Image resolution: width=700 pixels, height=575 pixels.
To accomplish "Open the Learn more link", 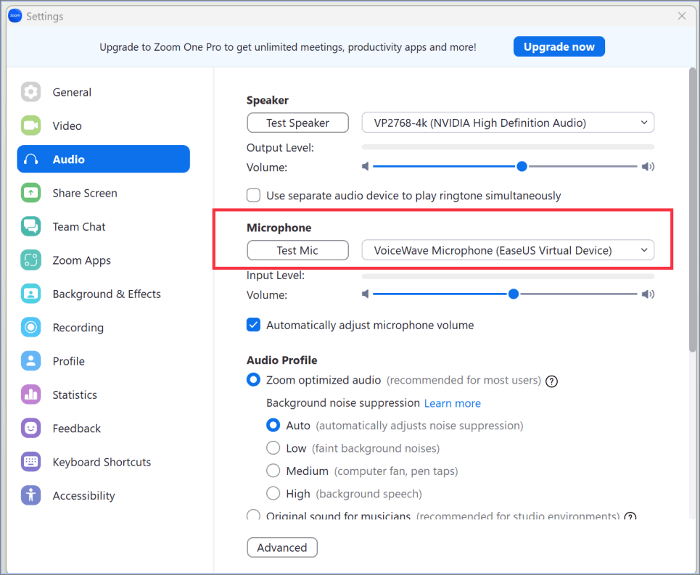I will point(452,403).
